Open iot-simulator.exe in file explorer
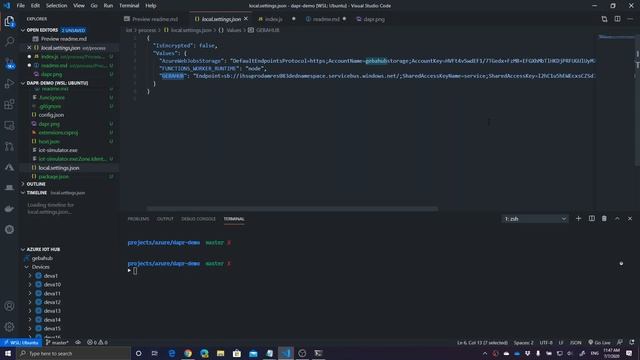This screenshot has width=640, height=360. (x=58, y=150)
